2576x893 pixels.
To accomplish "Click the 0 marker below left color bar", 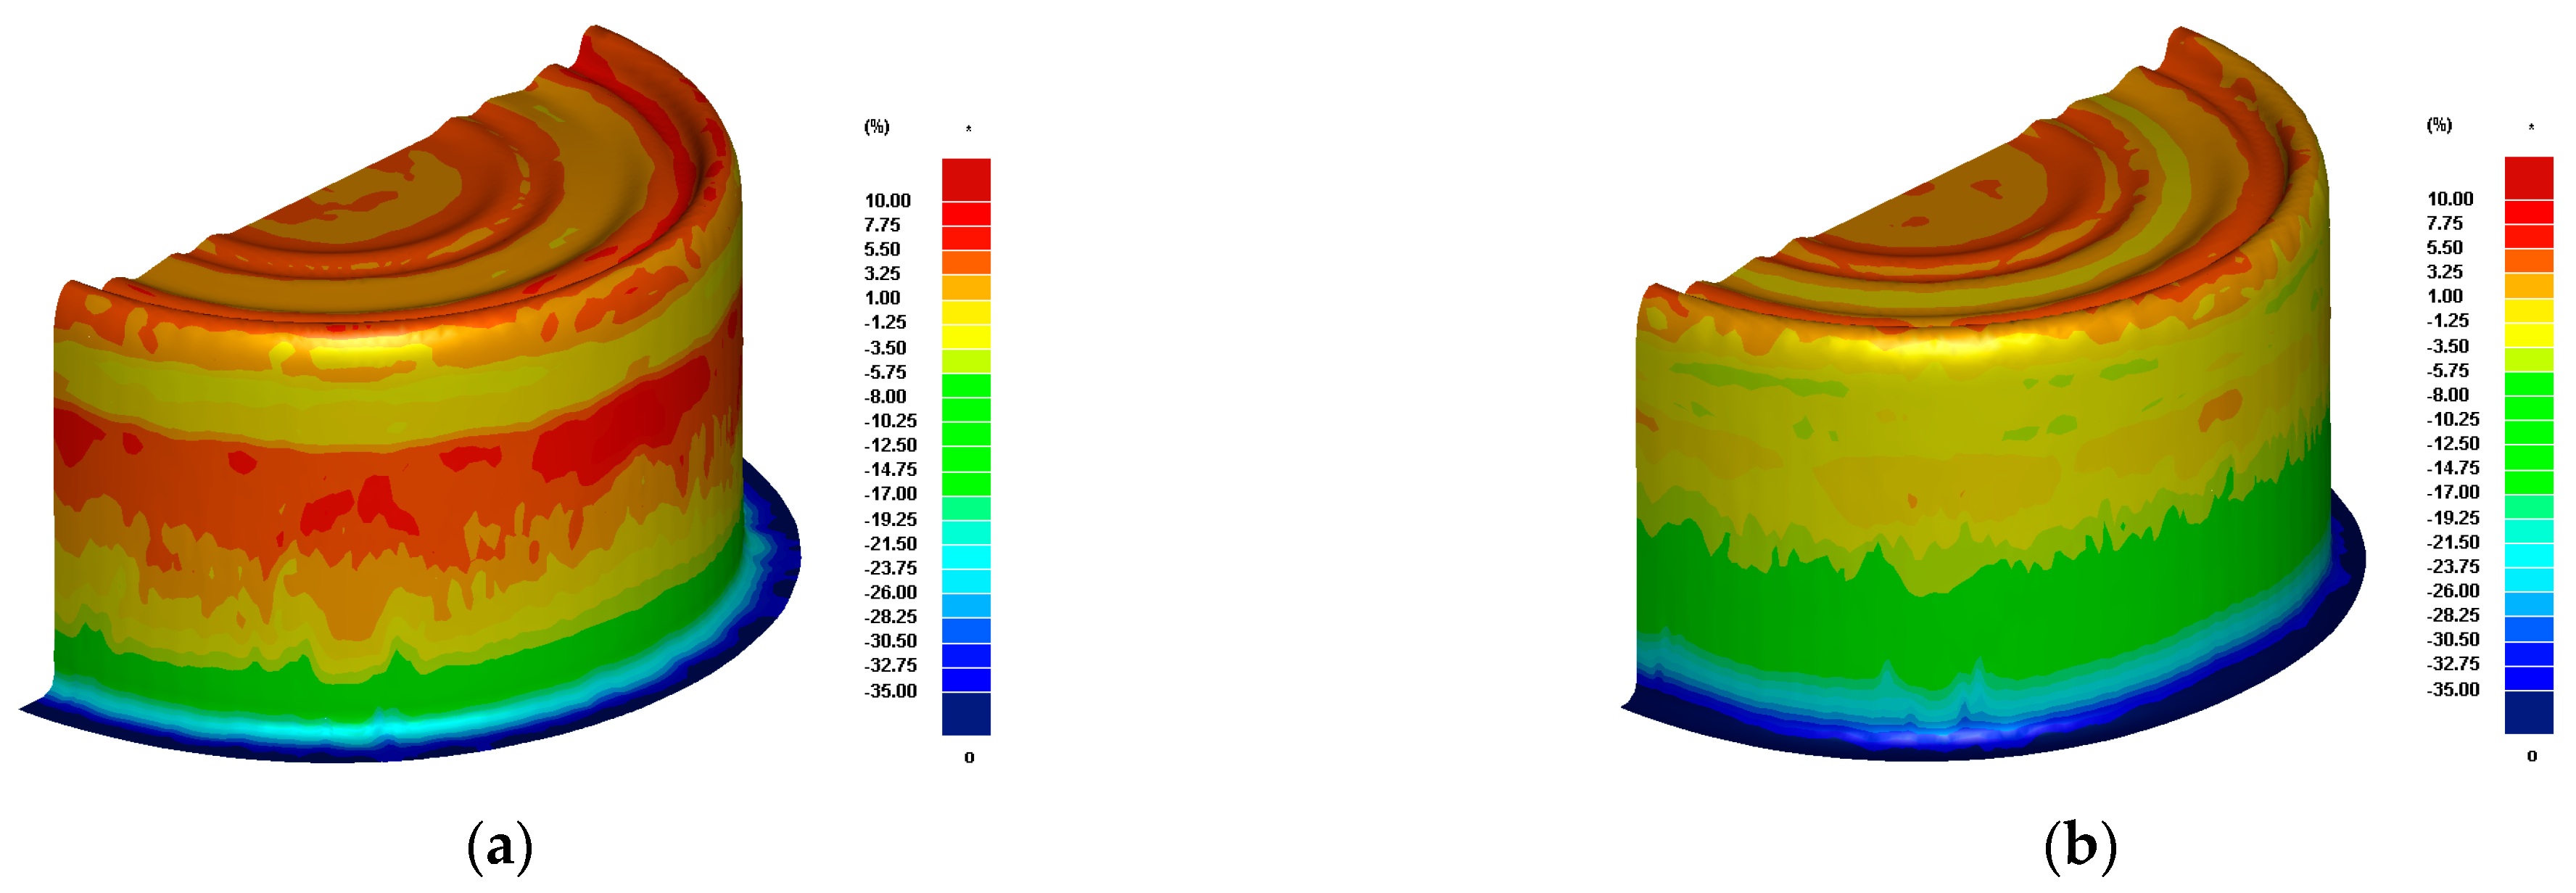I will click(969, 758).
